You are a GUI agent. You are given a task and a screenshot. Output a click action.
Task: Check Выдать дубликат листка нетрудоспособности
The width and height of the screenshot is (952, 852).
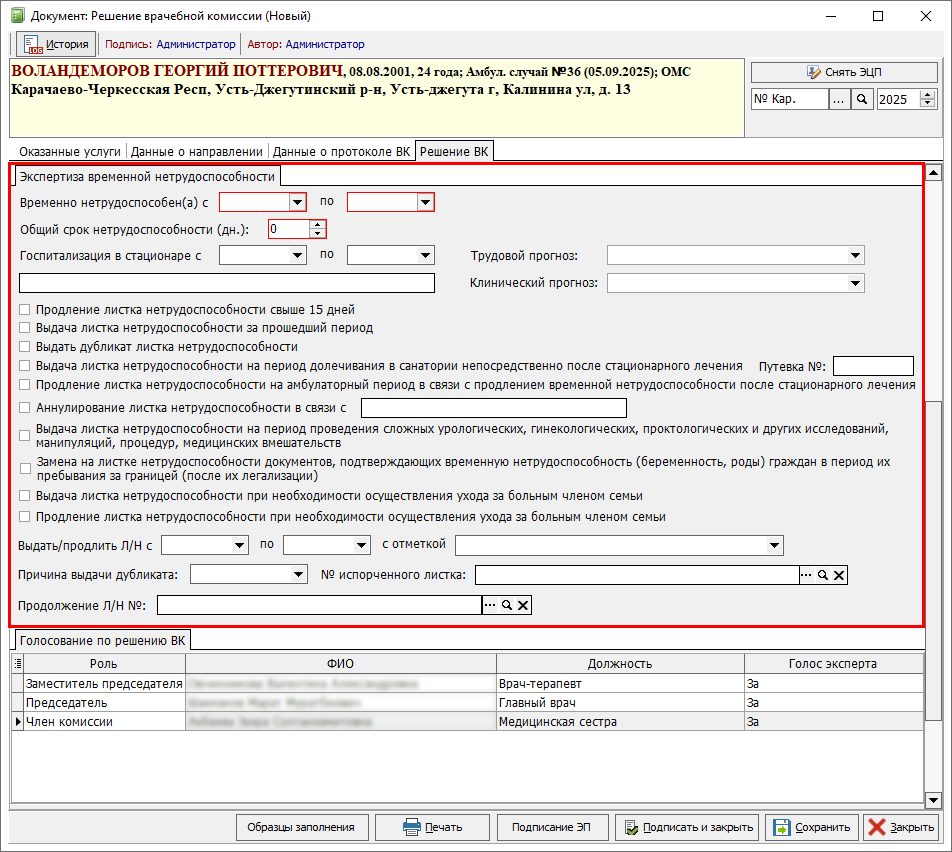(x=24, y=347)
